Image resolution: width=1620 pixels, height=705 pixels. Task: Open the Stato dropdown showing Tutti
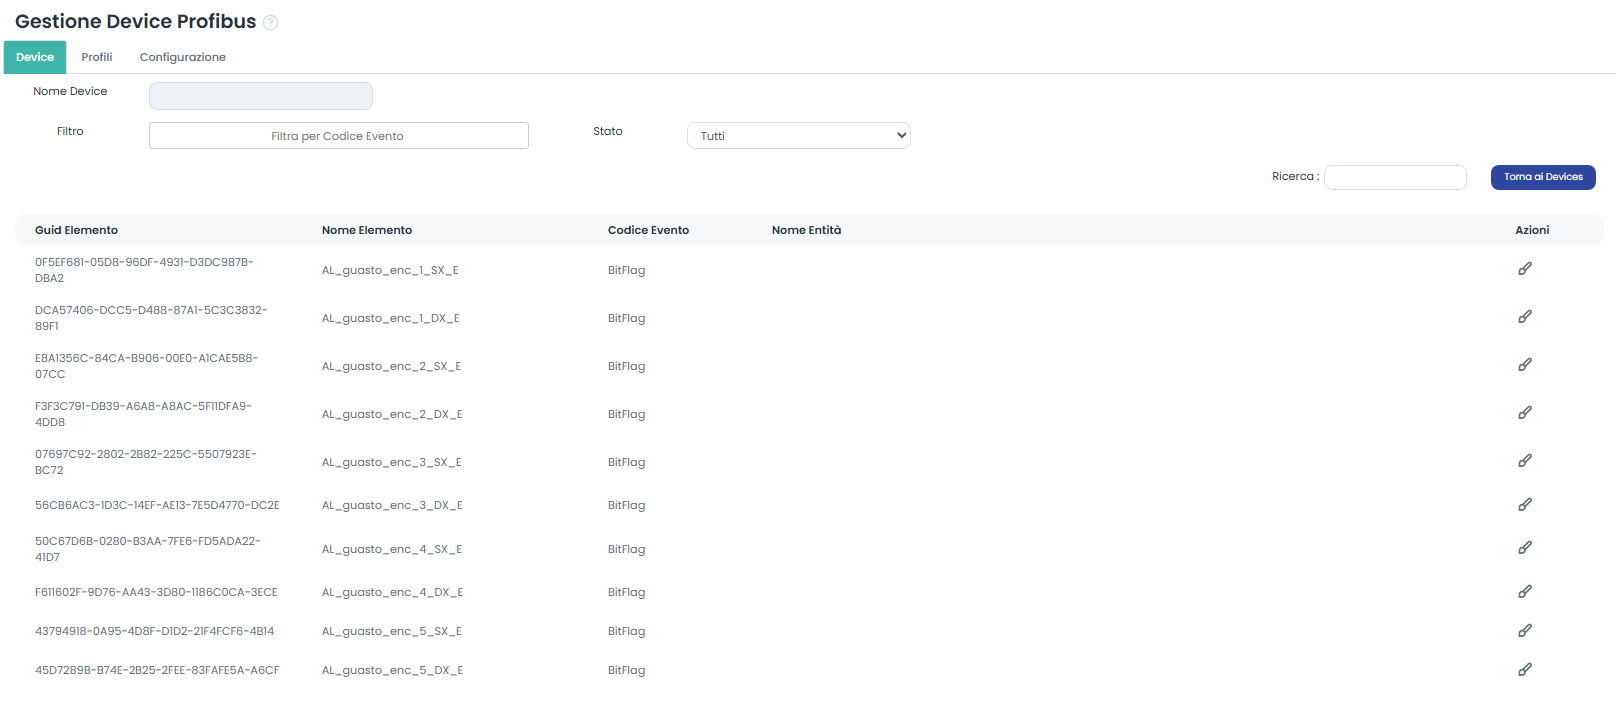pyautogui.click(x=798, y=136)
